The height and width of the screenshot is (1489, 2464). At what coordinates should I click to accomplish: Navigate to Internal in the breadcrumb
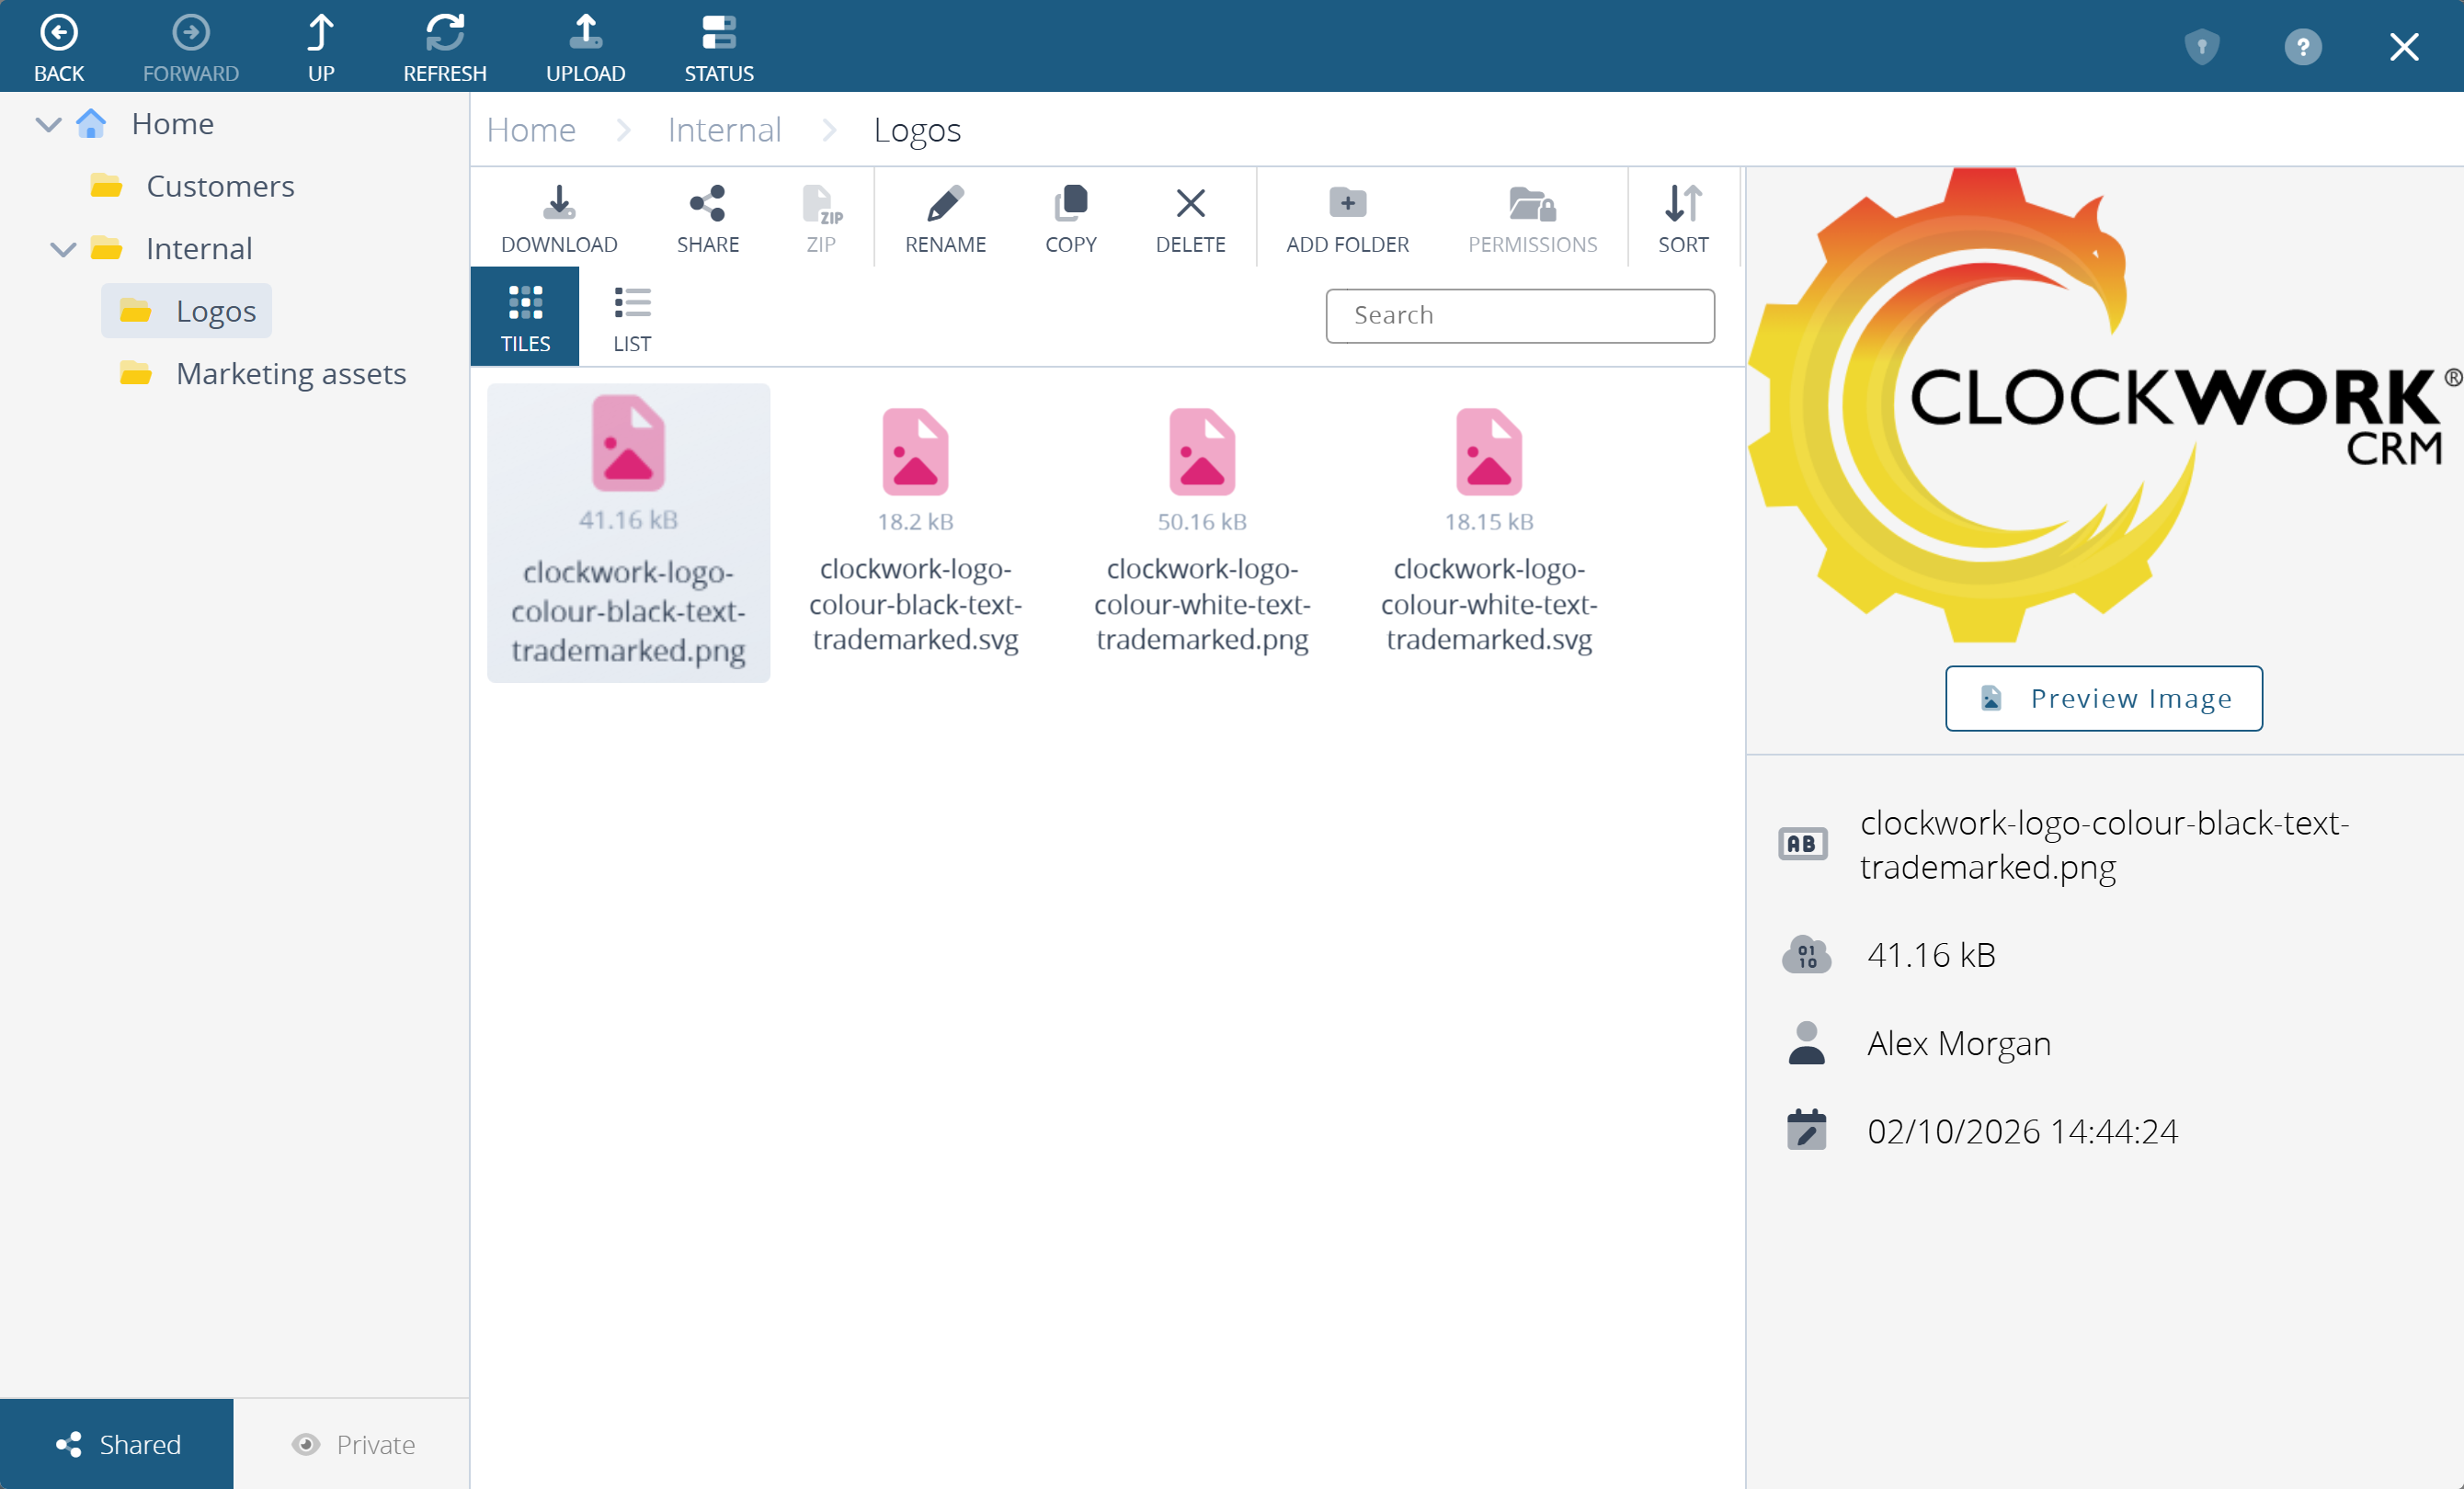pyautogui.click(x=724, y=130)
